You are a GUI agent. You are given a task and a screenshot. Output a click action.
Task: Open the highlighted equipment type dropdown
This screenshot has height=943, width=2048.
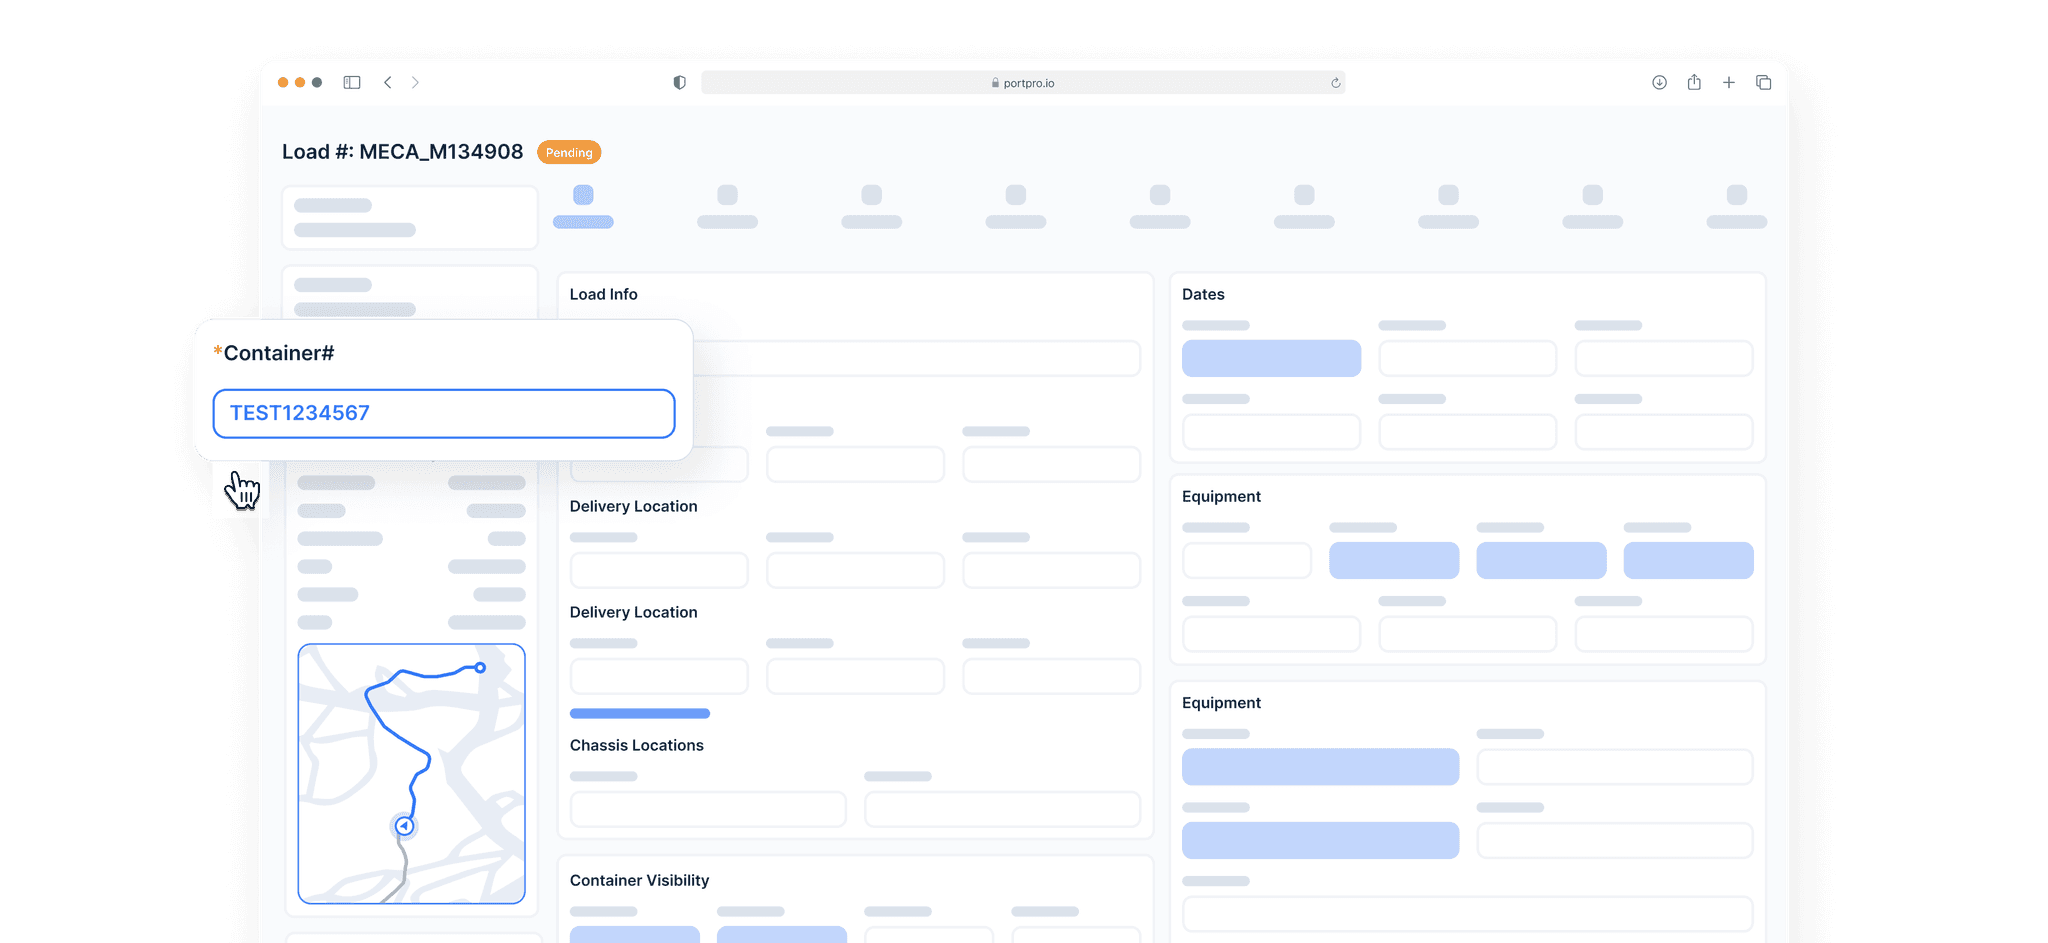1394,560
